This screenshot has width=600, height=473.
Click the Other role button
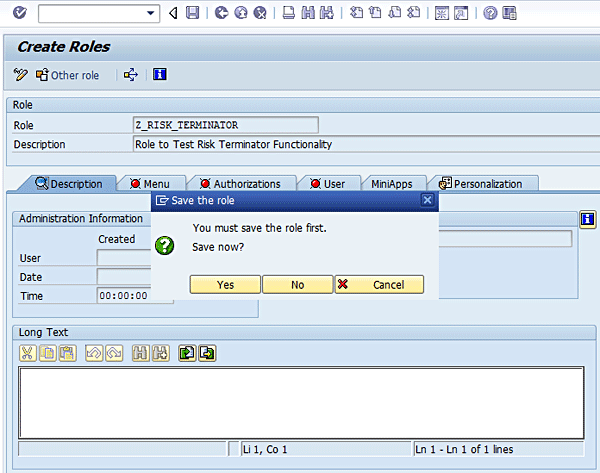click(67, 75)
